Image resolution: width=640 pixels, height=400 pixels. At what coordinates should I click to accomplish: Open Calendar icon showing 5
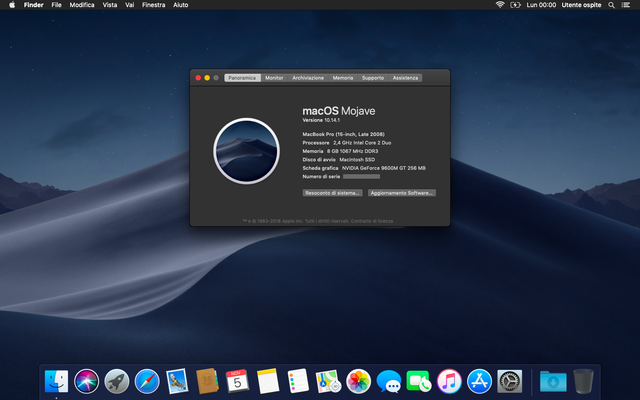point(237,381)
